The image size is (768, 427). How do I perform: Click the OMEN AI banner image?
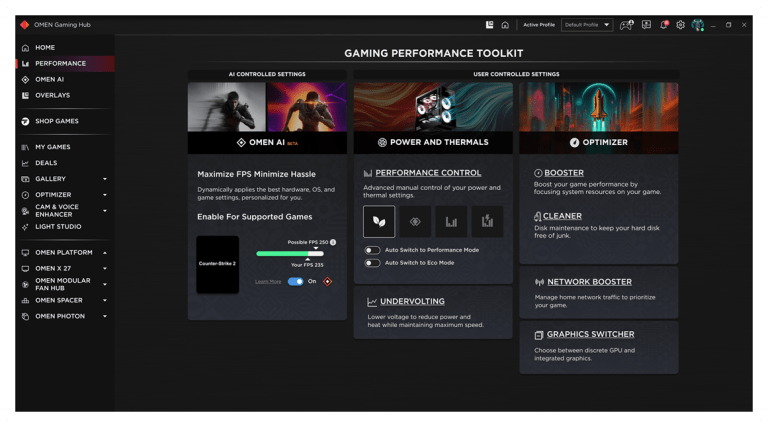coord(267,107)
